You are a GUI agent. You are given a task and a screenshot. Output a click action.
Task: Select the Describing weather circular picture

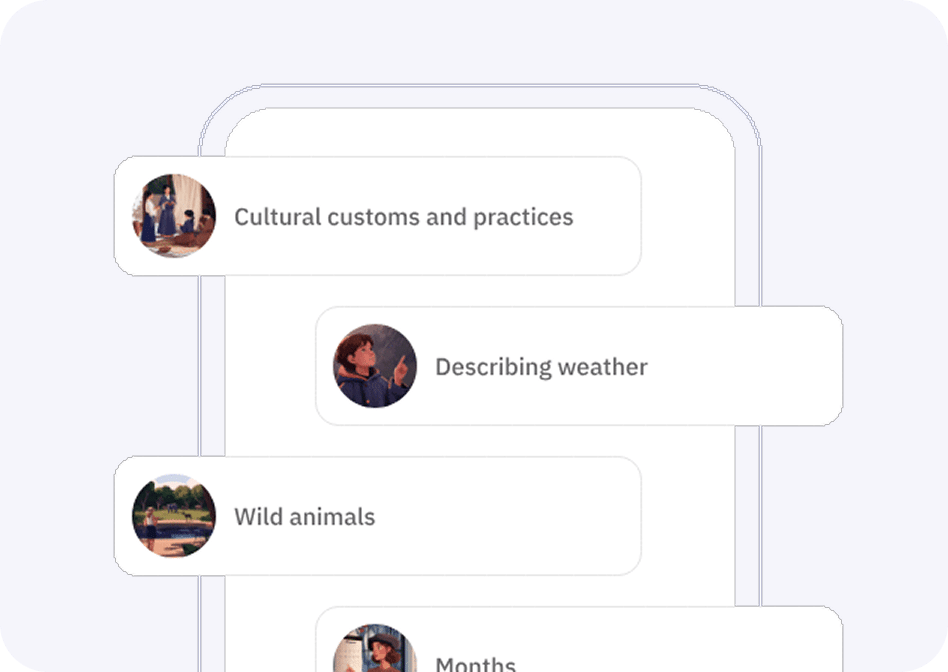pyautogui.click(x=375, y=366)
